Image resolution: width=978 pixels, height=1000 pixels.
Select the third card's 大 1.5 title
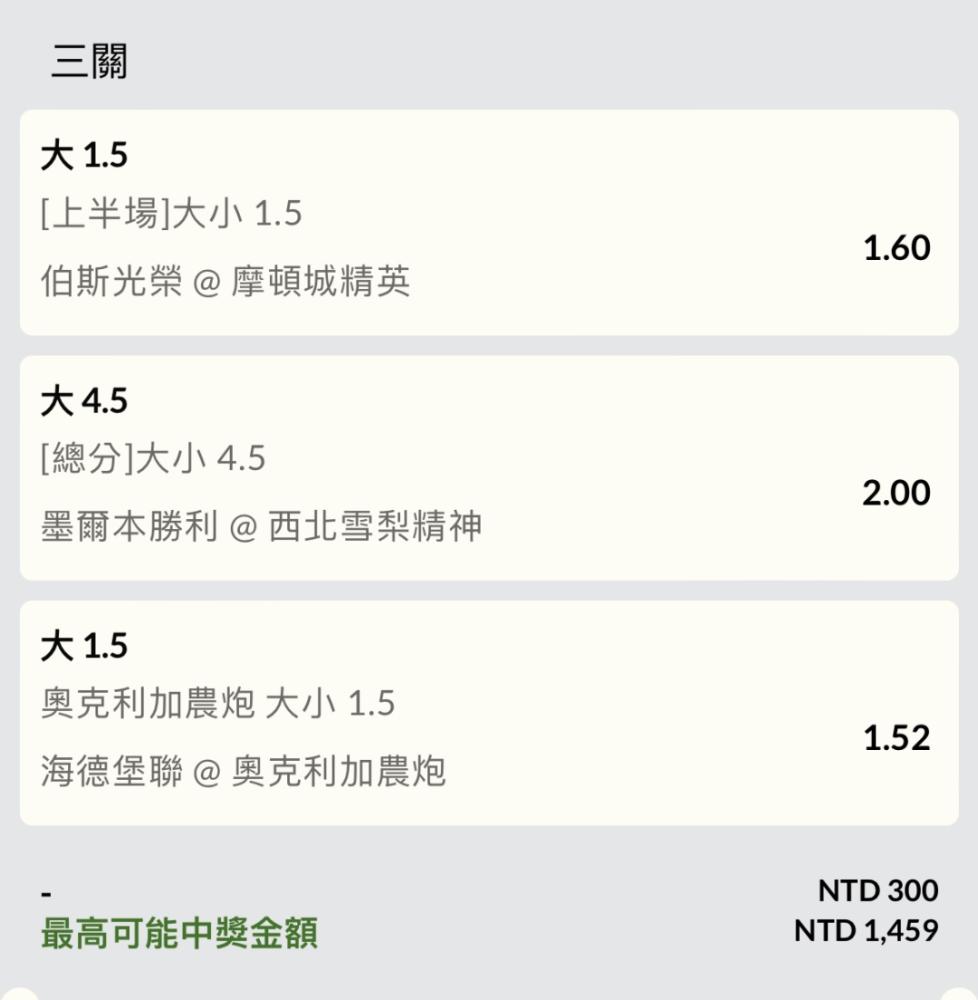(84, 645)
